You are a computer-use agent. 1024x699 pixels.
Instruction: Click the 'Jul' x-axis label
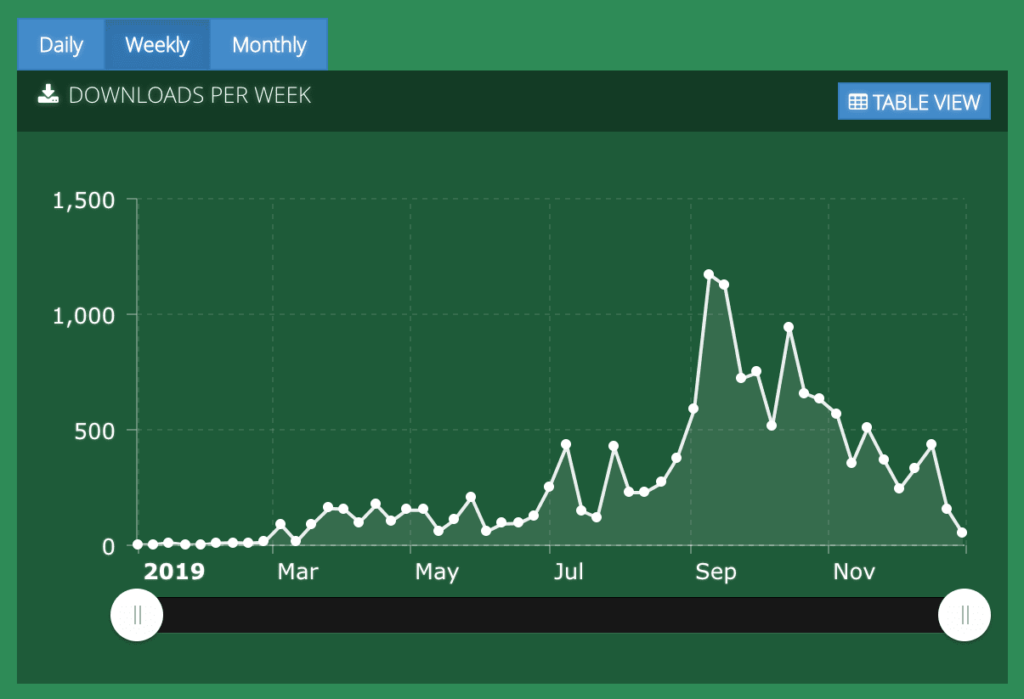click(568, 572)
